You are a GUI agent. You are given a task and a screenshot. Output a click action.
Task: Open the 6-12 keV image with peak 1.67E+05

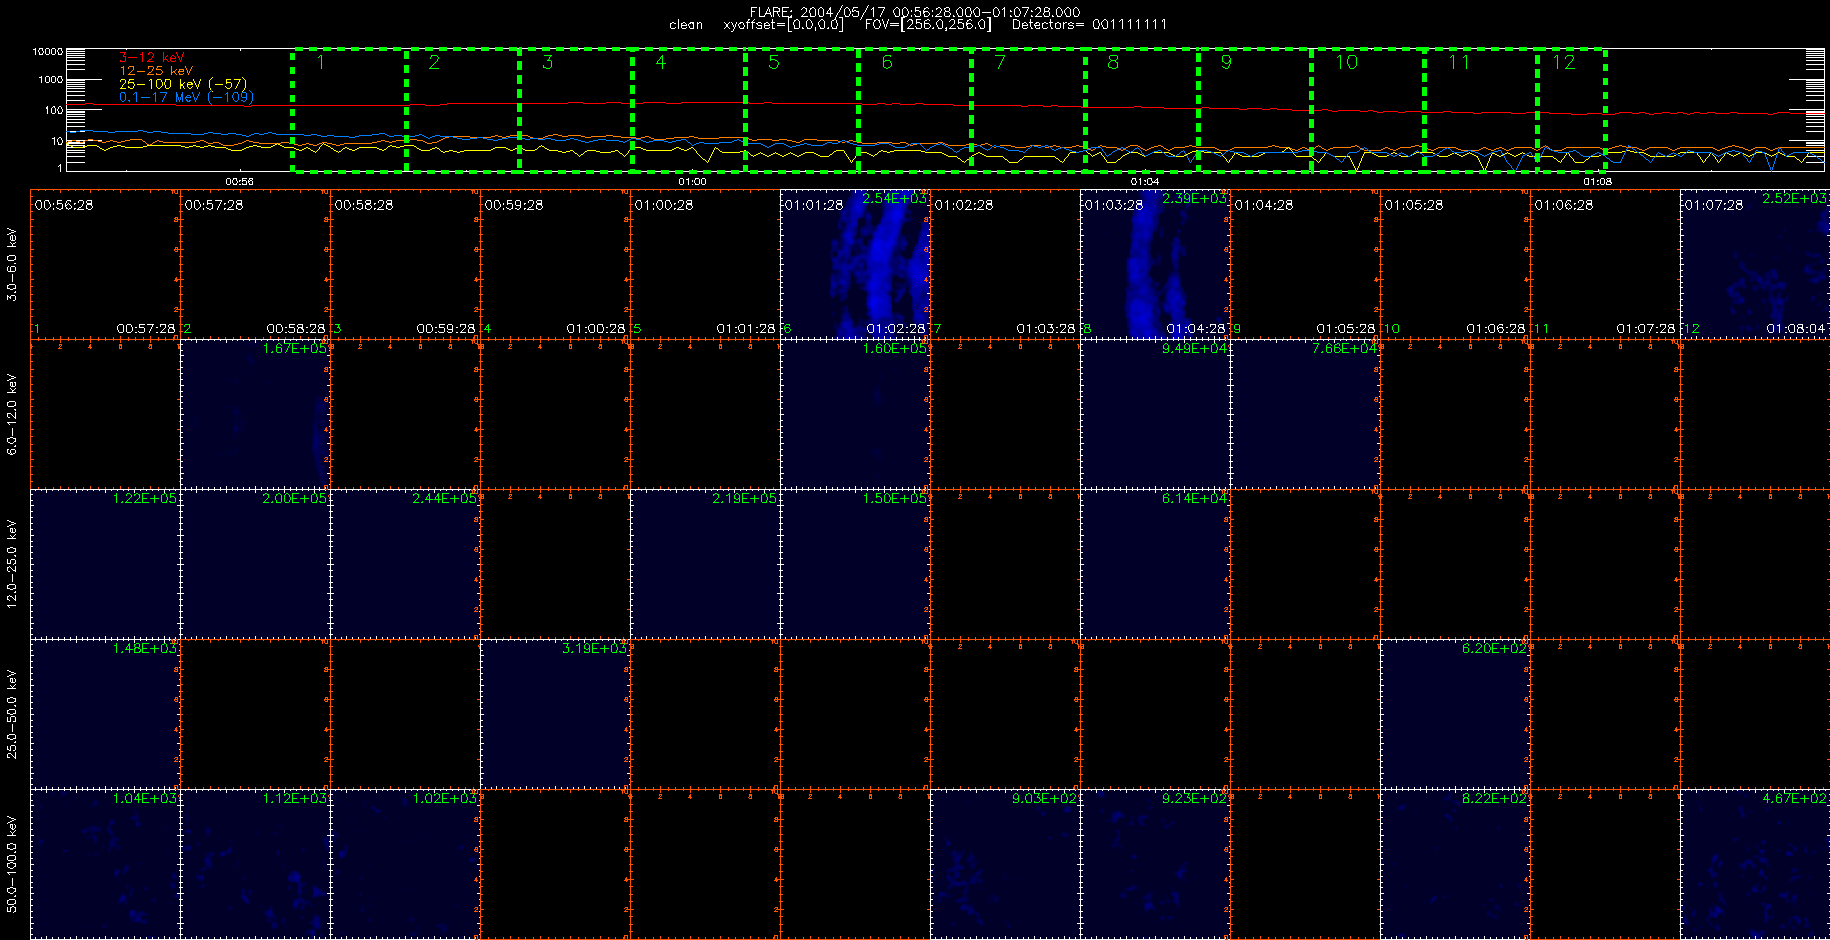[255, 414]
